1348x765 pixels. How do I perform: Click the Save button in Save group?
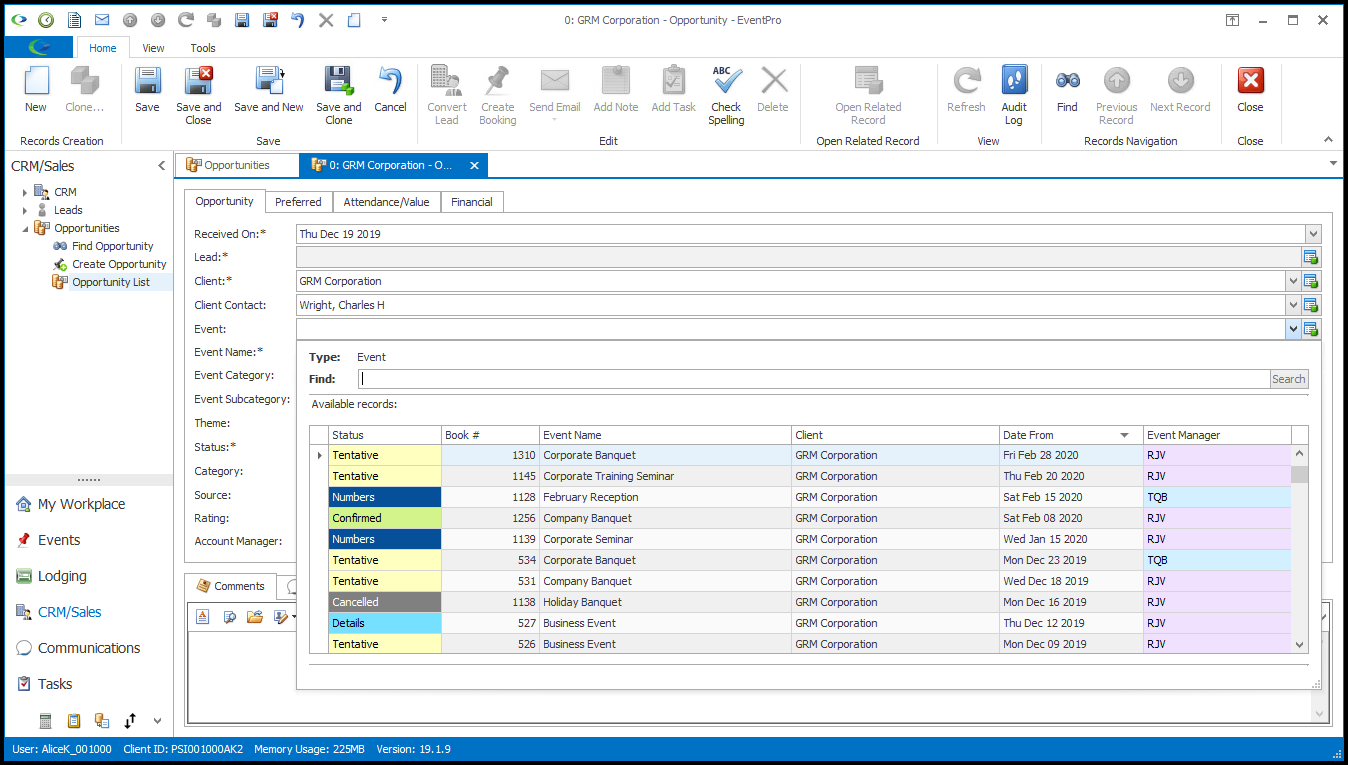(x=147, y=89)
